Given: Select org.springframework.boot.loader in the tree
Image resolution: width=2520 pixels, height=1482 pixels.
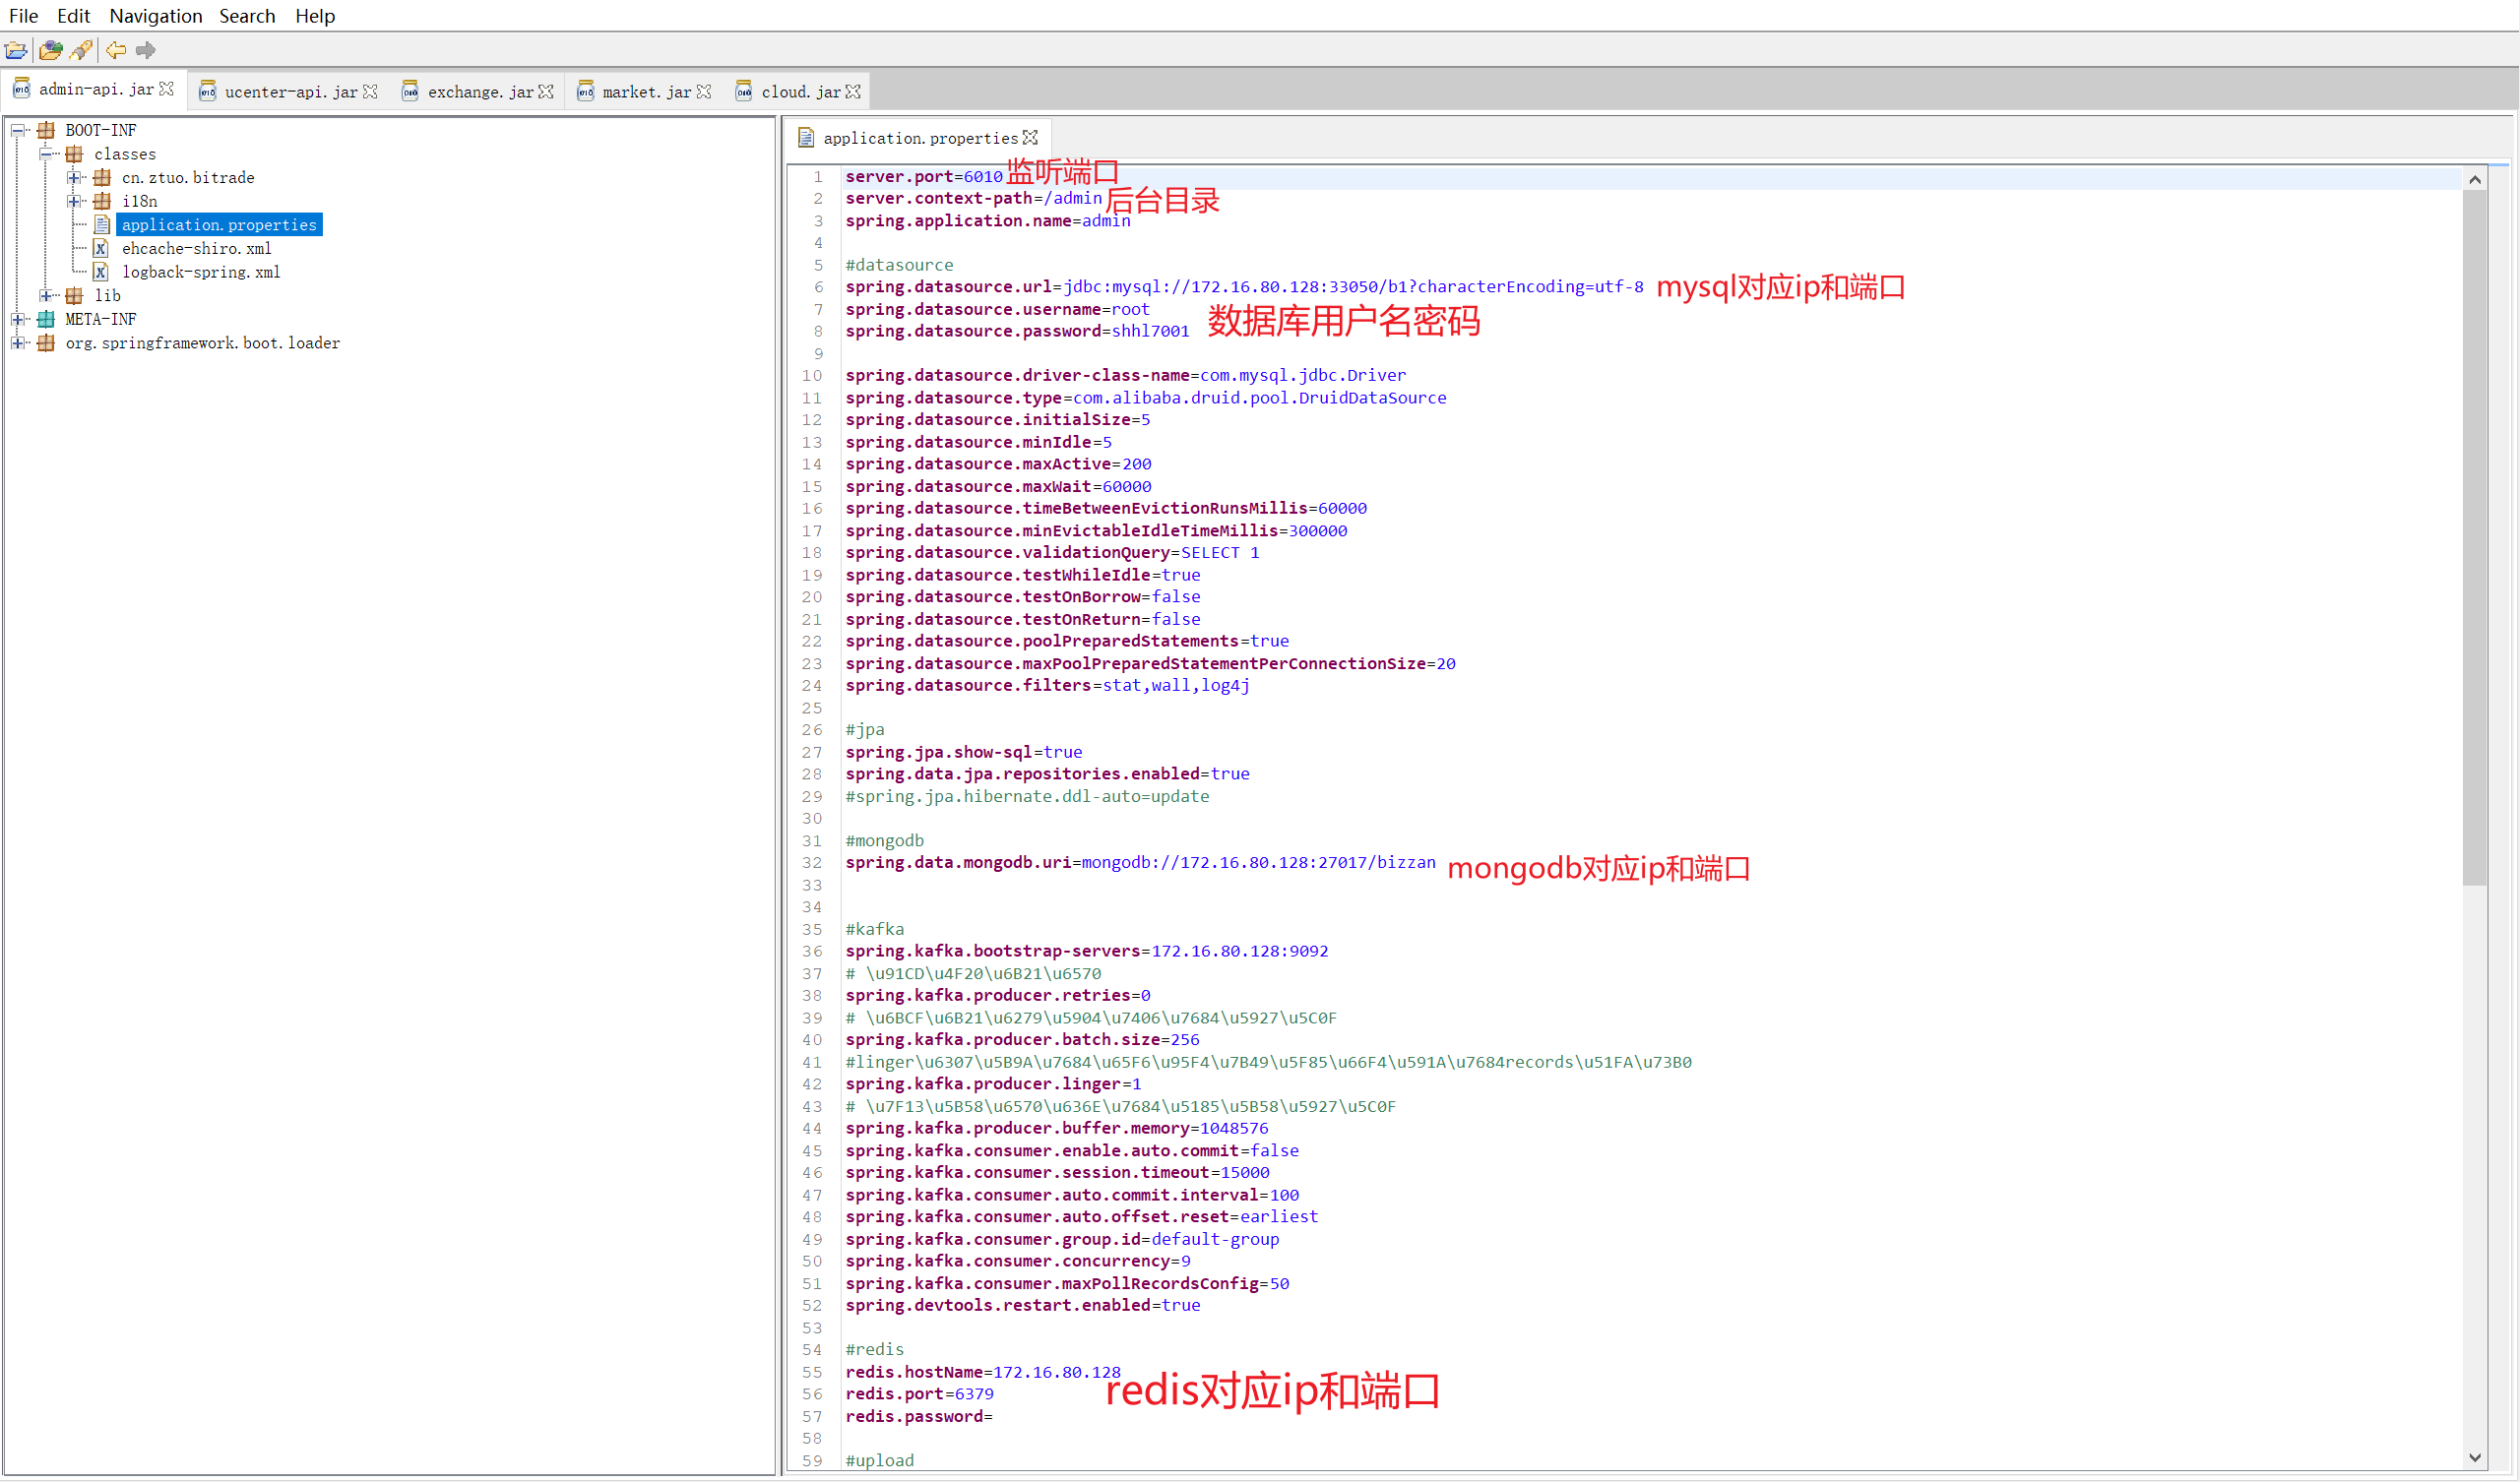Looking at the screenshot, I should (x=202, y=343).
